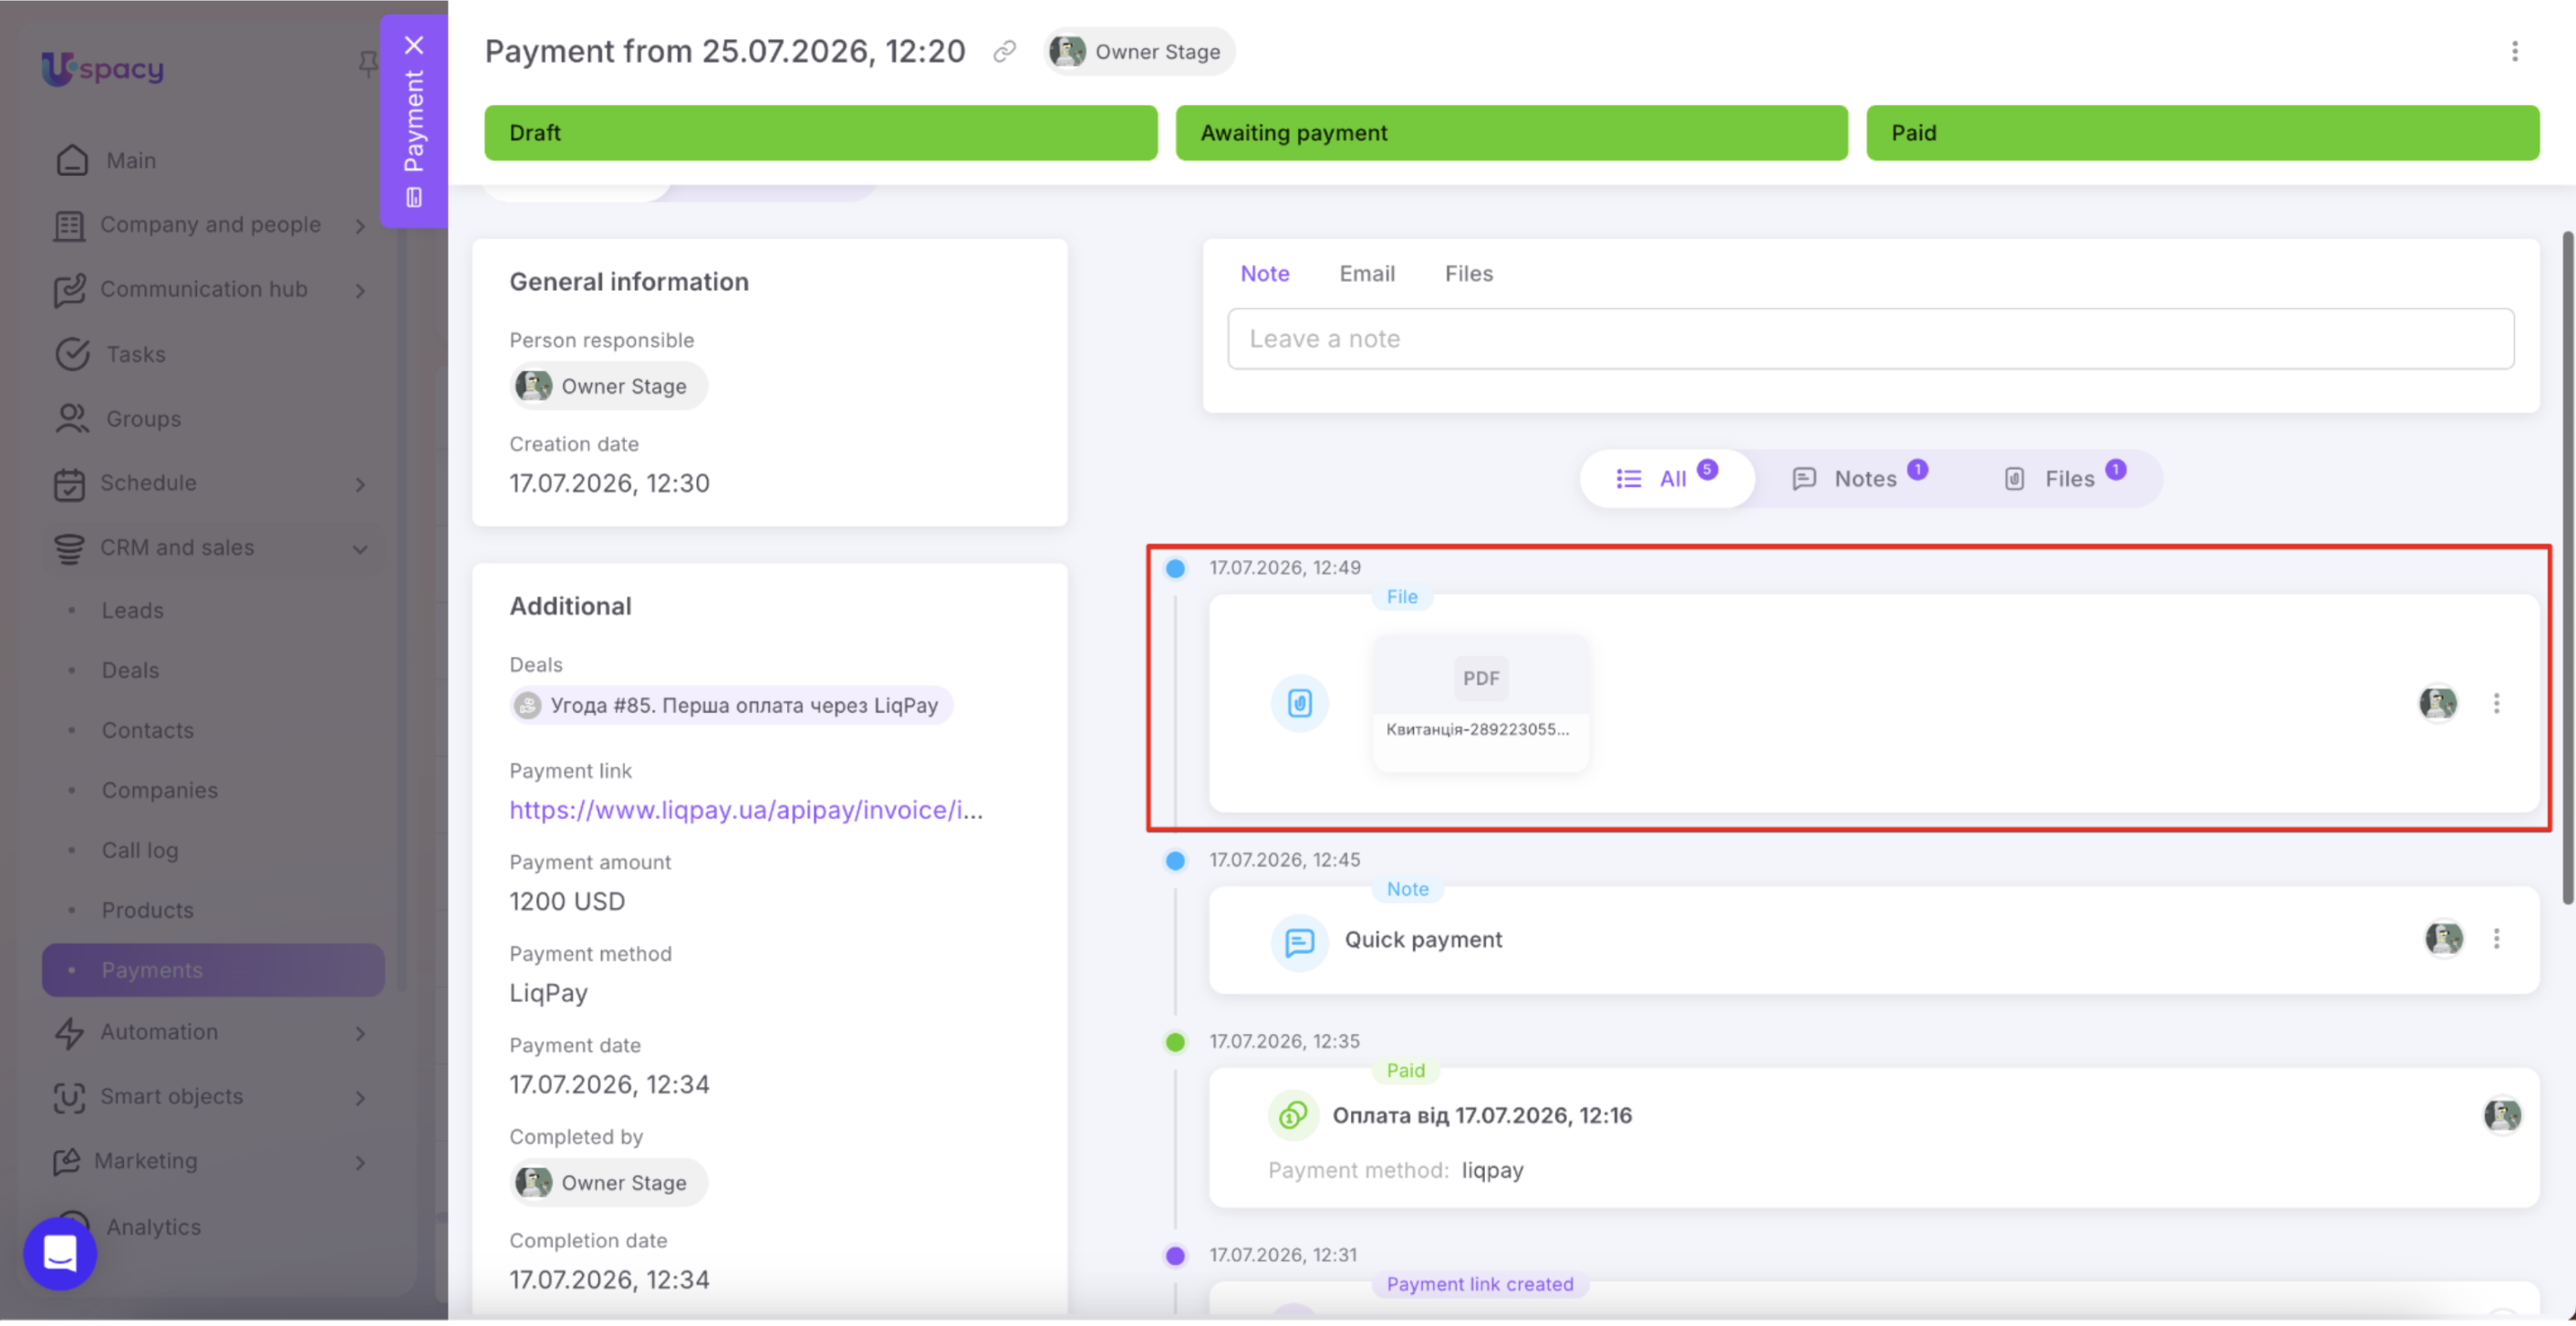Click the vertical Payment tab label
Viewport: 2576px width, 1326px height.
(x=413, y=121)
